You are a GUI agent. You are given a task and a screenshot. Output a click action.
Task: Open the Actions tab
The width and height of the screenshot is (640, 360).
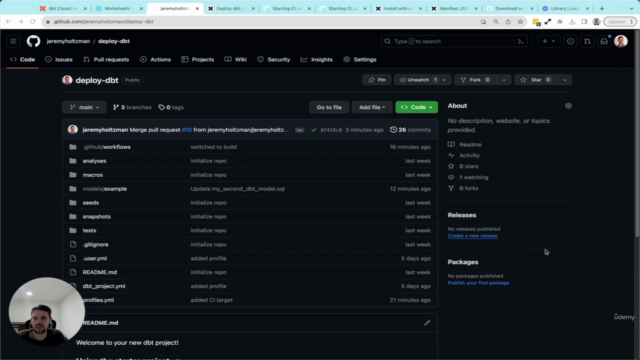[x=156, y=60]
